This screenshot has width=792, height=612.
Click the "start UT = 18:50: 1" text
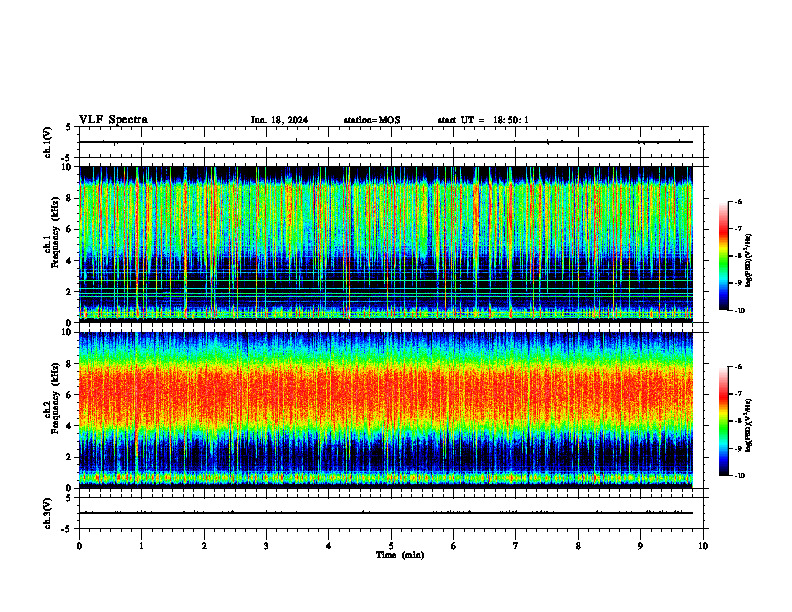click(x=483, y=120)
